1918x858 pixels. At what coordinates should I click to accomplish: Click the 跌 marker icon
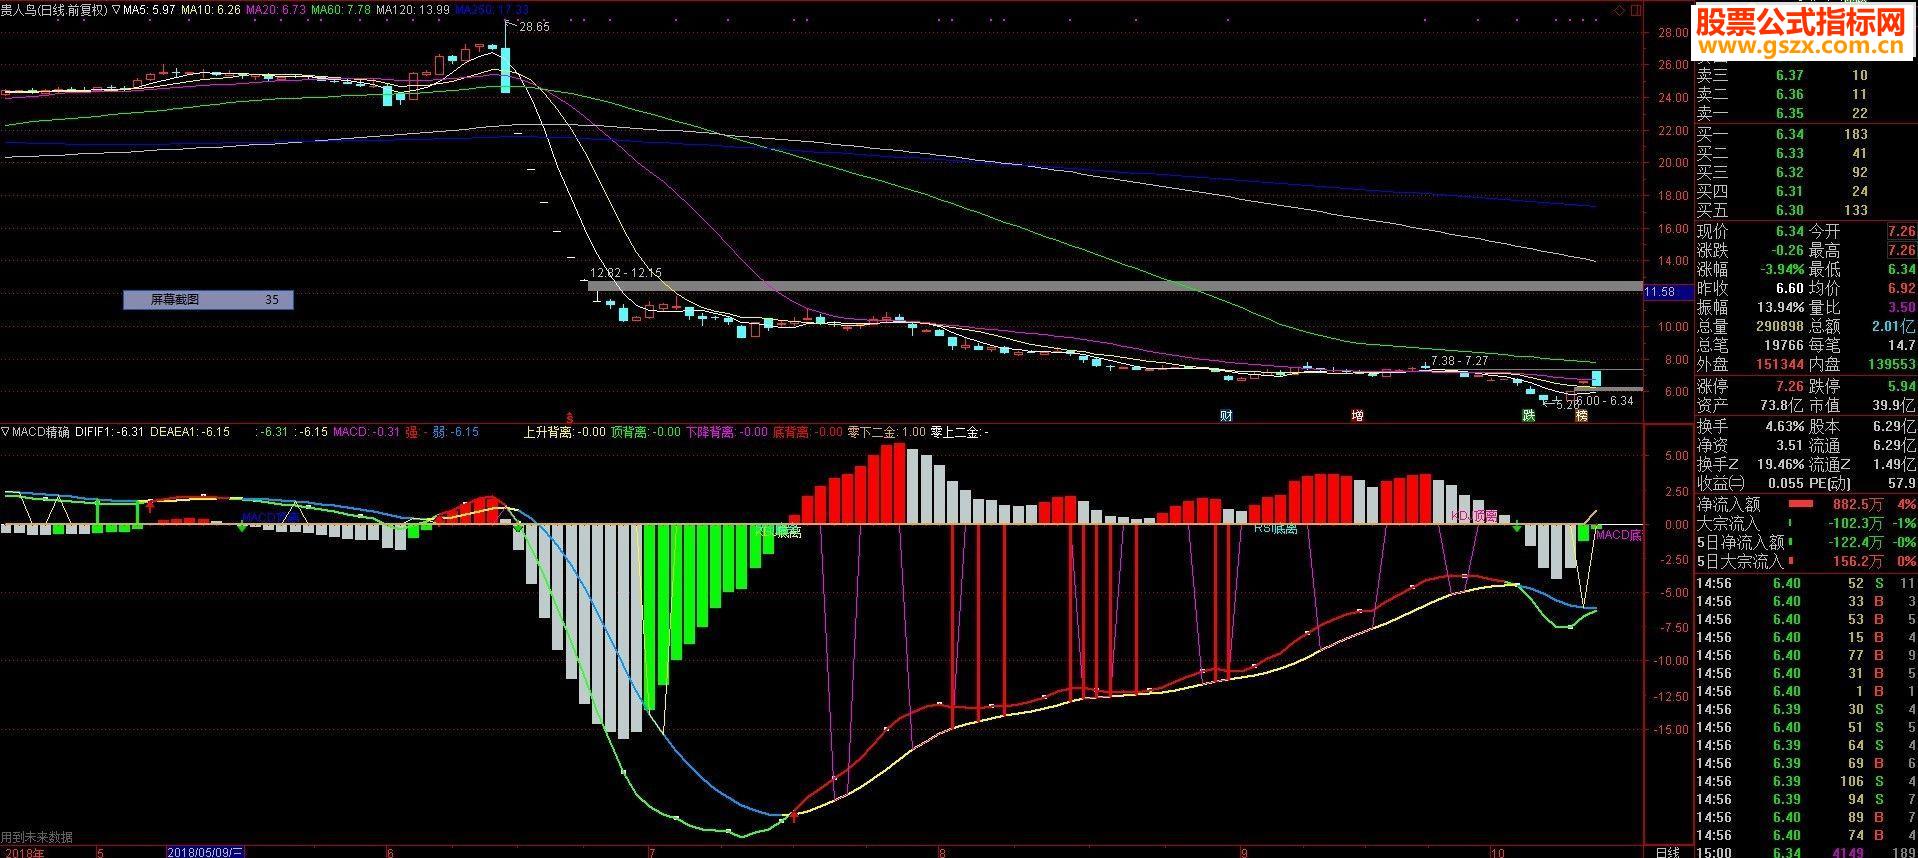coord(1528,415)
